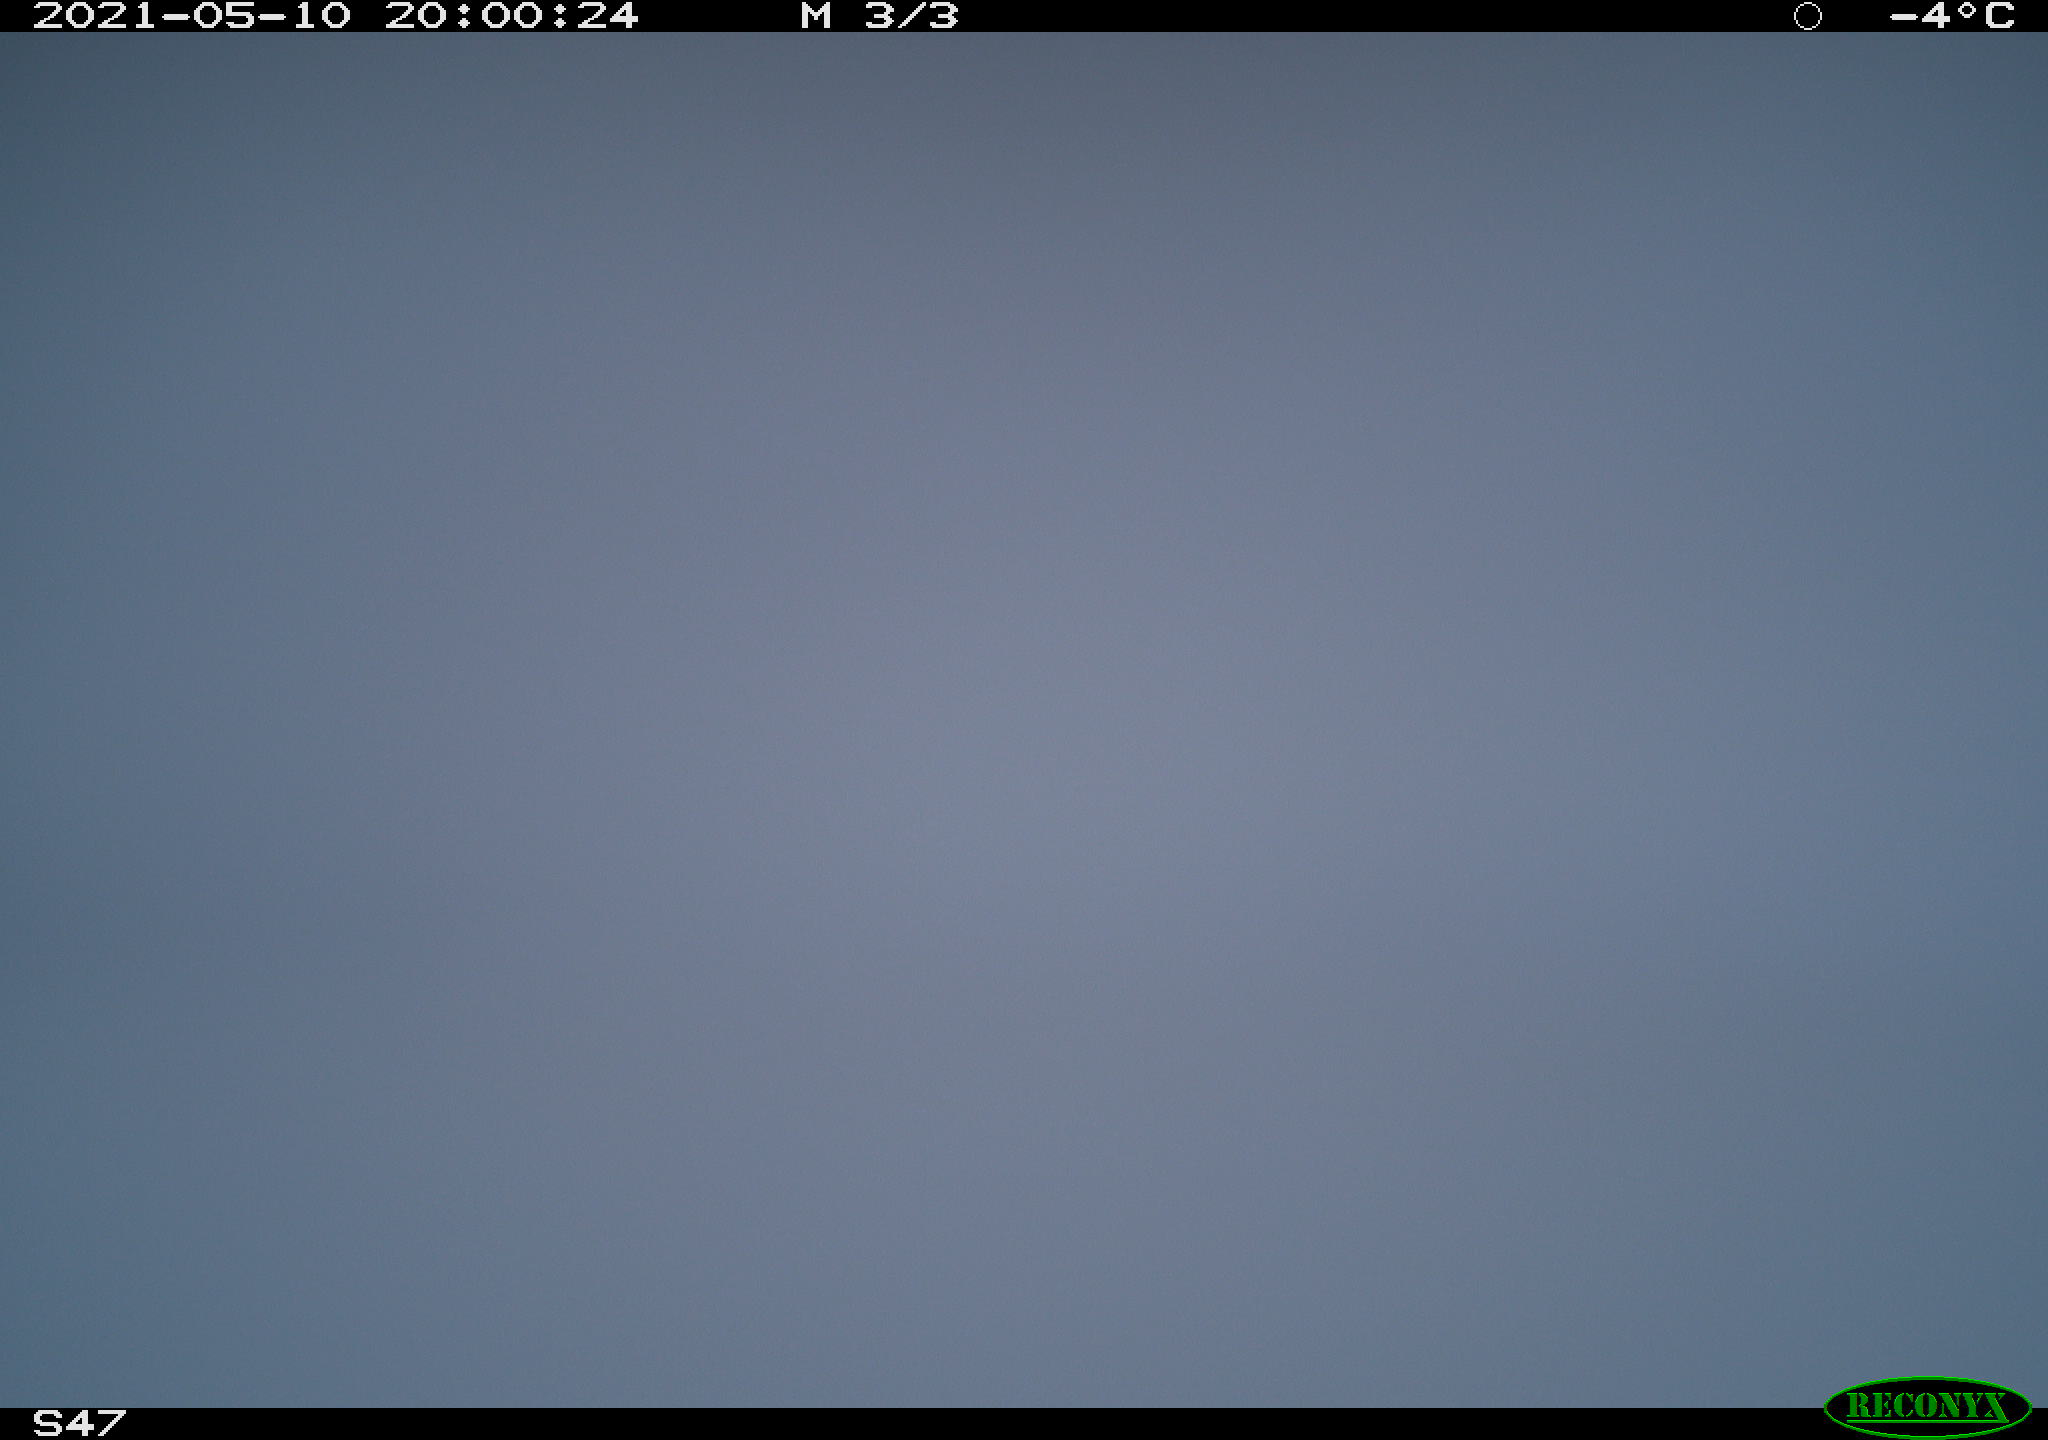The width and height of the screenshot is (2048, 1440).
Task: Click the letter S in S47
Action: pos(48,1422)
